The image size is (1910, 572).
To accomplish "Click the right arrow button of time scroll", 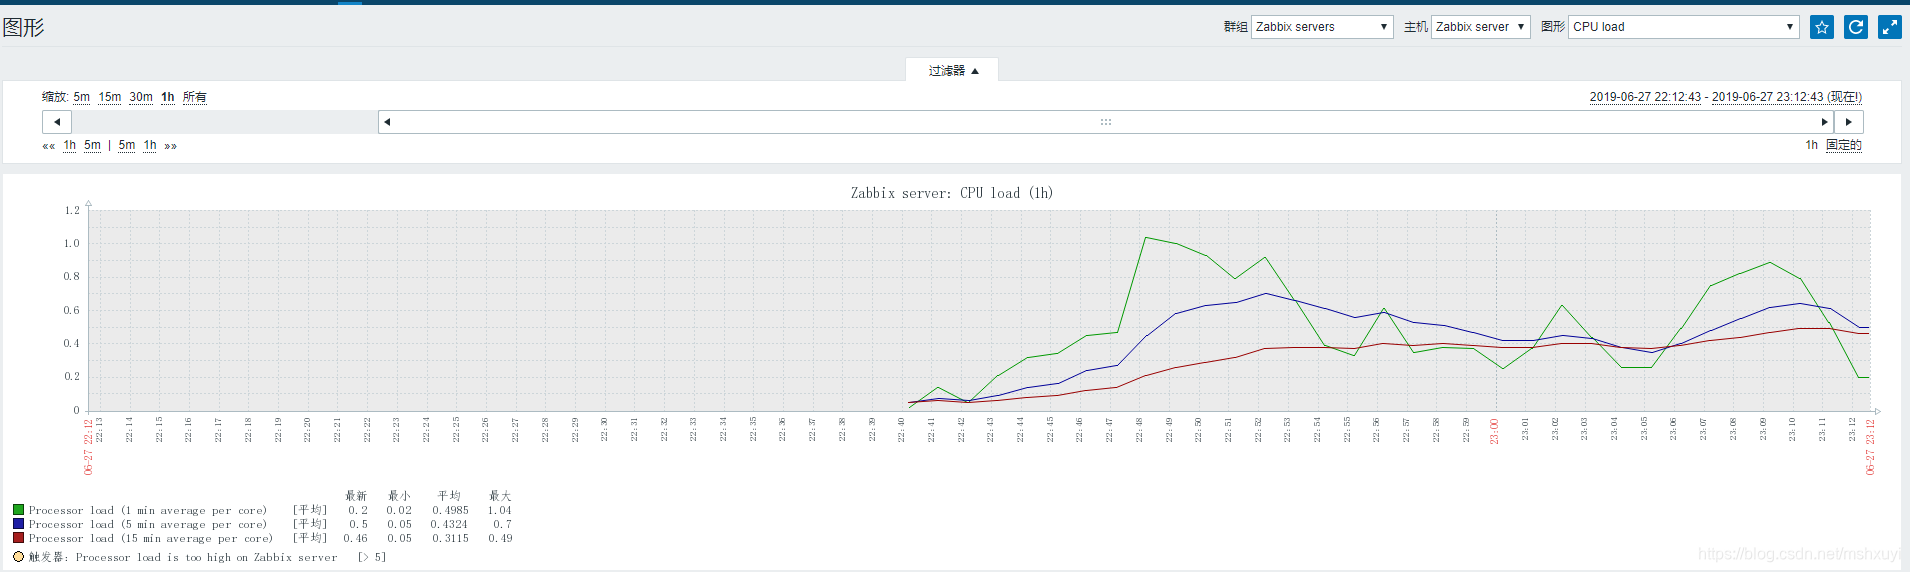I will tap(1849, 122).
